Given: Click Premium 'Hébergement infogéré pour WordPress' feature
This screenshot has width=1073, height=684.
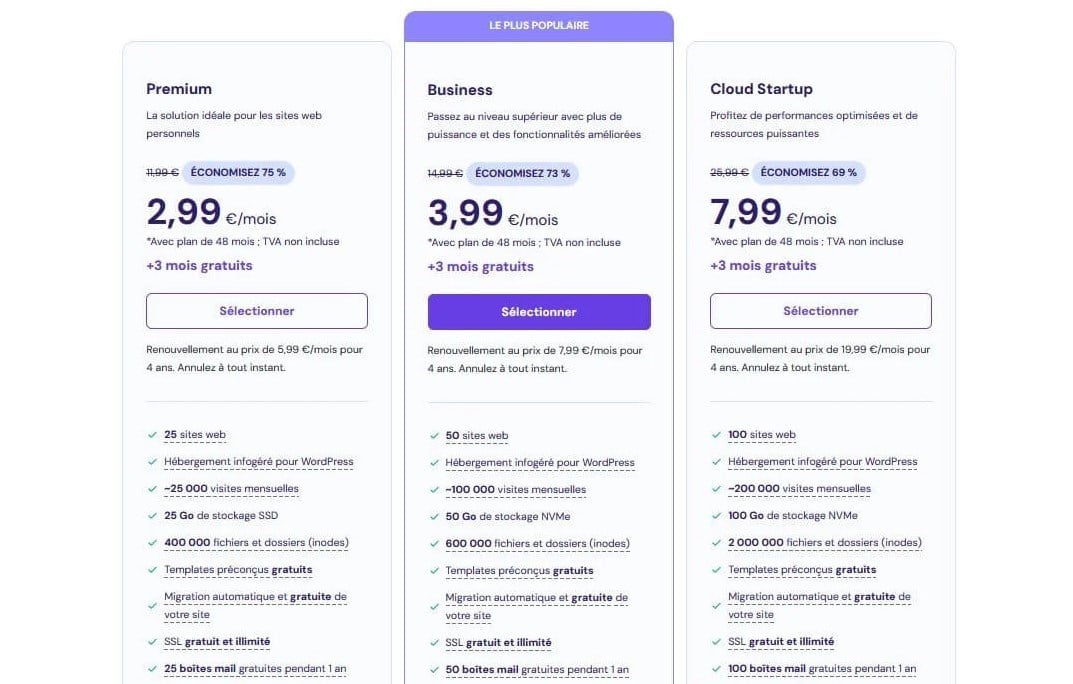Looking at the screenshot, I should 259,462.
